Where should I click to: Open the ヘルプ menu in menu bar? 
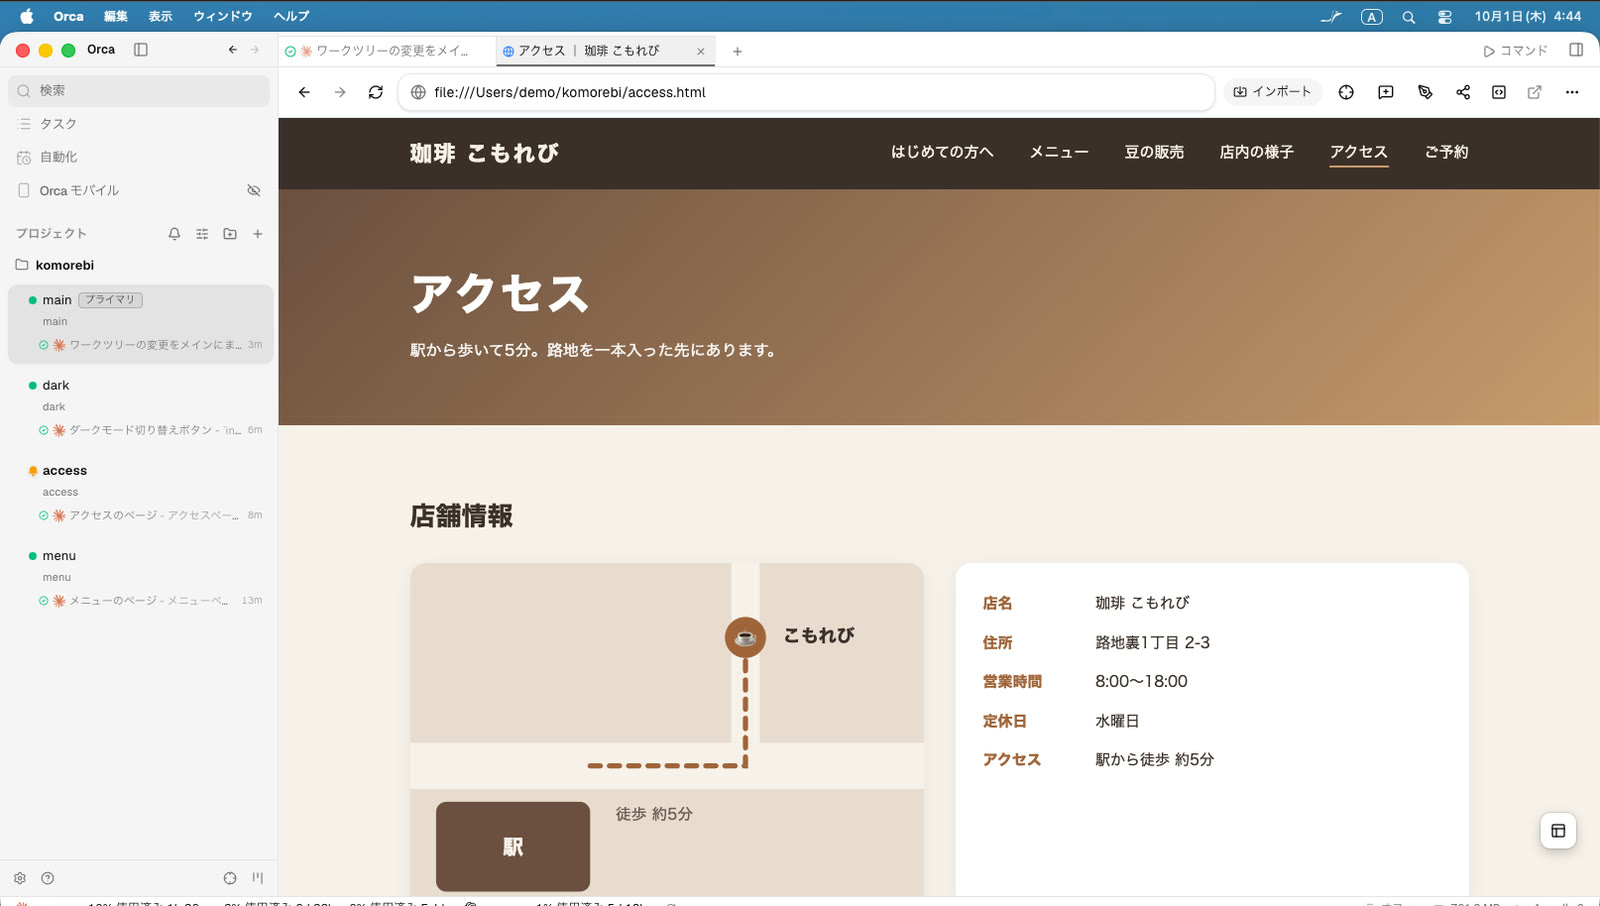coord(292,16)
